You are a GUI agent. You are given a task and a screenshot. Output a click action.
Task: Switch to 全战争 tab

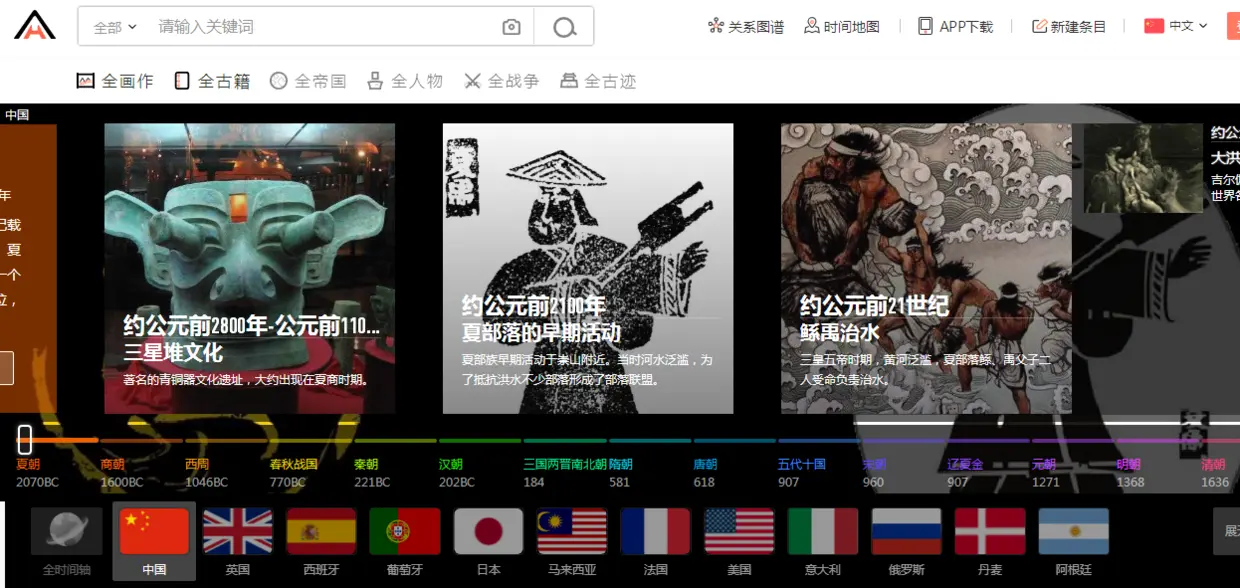tap(501, 81)
